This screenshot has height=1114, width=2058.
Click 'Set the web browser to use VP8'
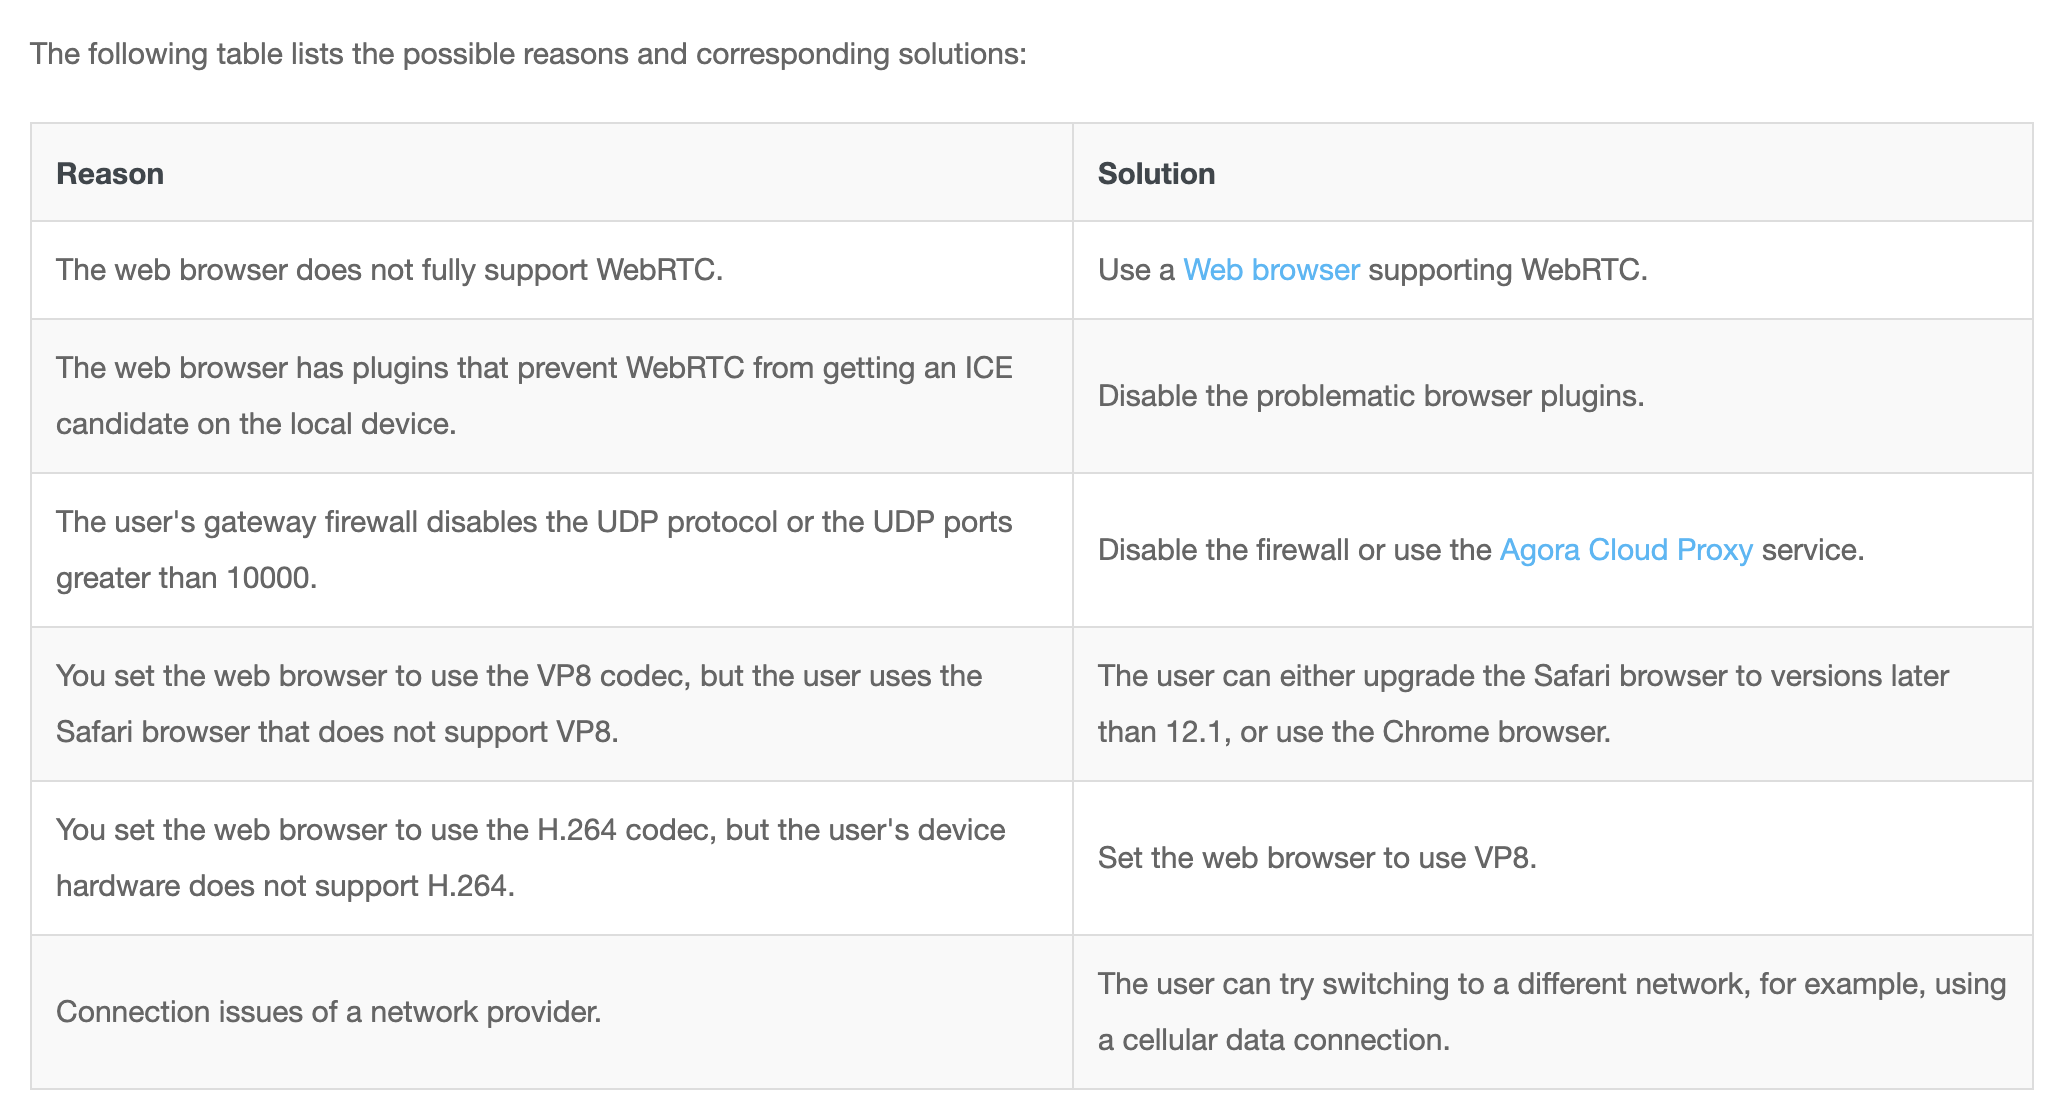1317,858
